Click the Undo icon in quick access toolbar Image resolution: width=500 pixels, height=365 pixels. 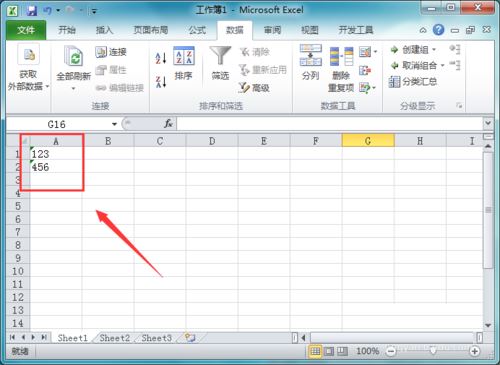[x=48, y=11]
